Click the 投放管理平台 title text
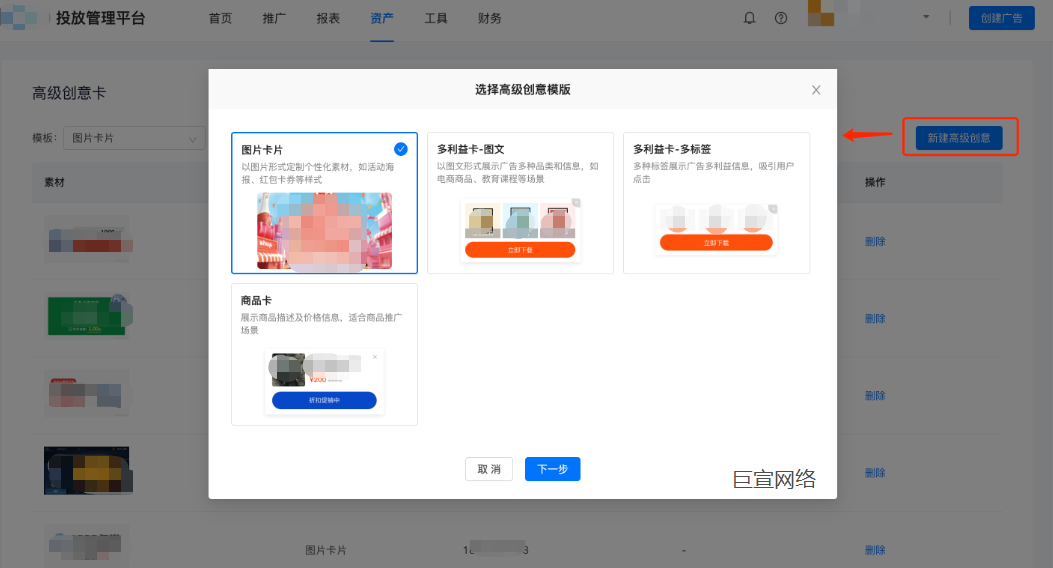This screenshot has width=1053, height=568. click(100, 18)
